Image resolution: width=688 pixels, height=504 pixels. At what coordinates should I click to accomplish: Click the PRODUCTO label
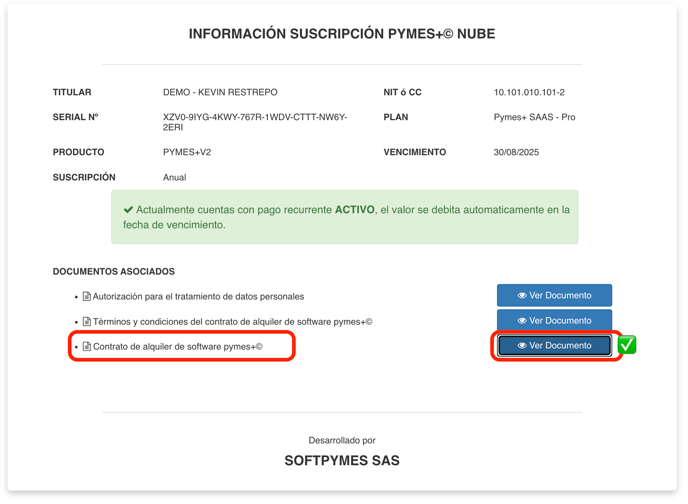(x=79, y=152)
